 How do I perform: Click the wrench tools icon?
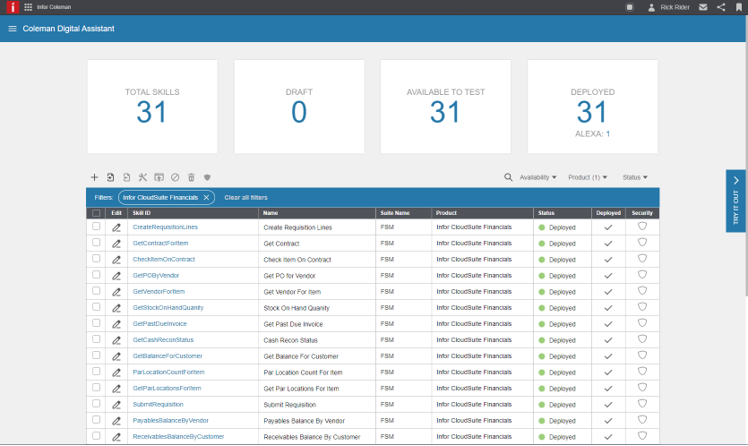tap(143, 177)
